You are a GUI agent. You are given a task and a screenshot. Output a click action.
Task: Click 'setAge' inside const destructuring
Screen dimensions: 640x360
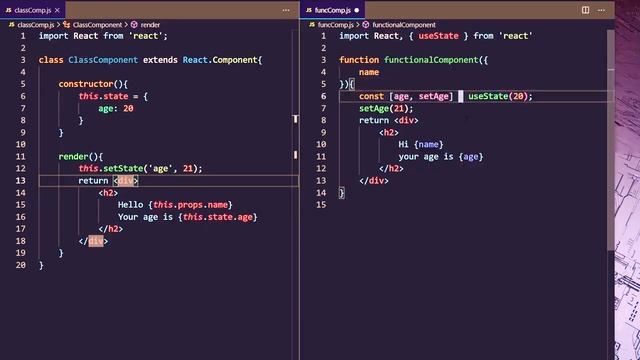pyautogui.click(x=433, y=96)
